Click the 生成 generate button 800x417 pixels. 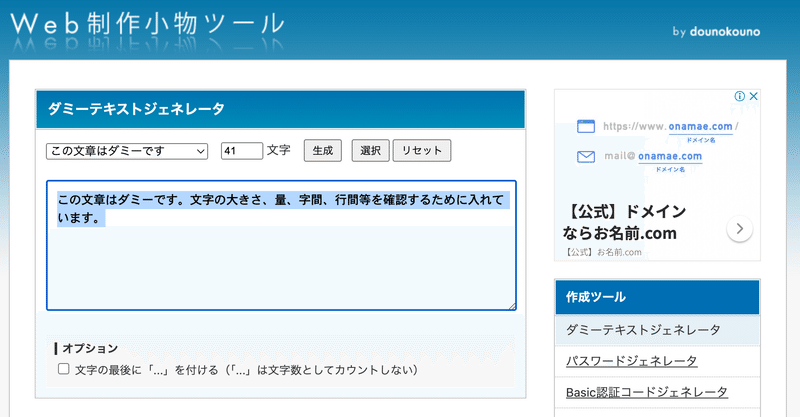(322, 151)
